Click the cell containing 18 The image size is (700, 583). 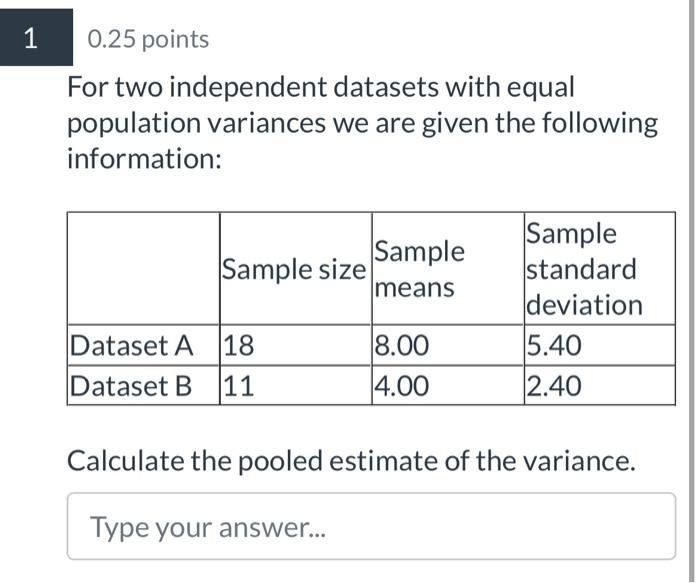(x=296, y=345)
